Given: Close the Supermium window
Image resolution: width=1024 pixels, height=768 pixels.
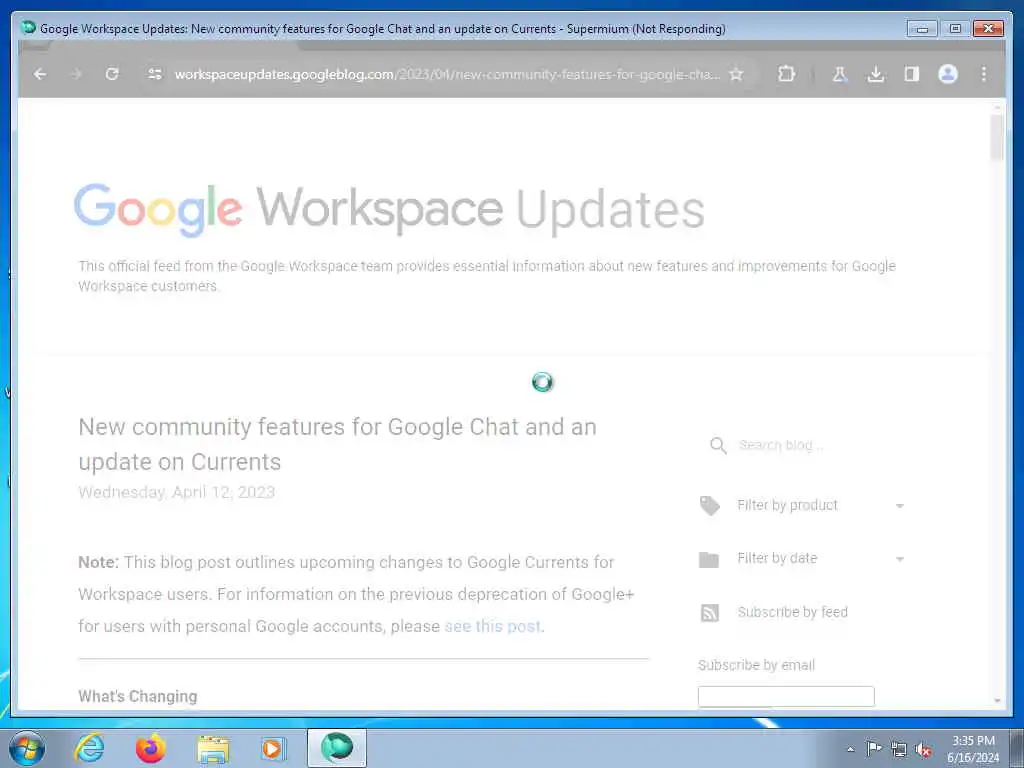Looking at the screenshot, I should [x=988, y=29].
